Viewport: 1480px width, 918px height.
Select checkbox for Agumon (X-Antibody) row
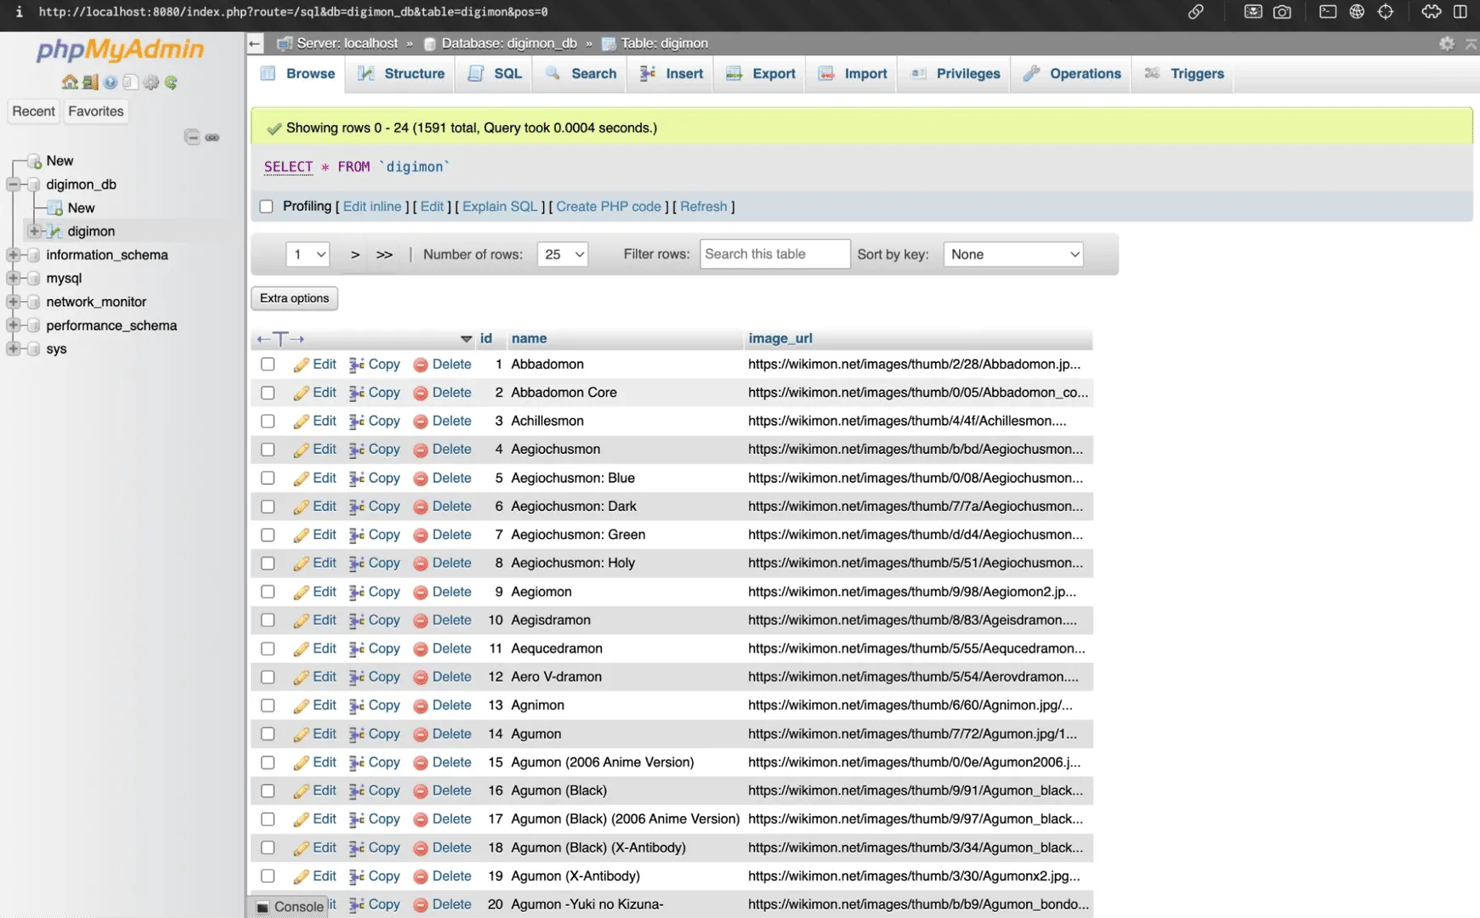point(268,877)
